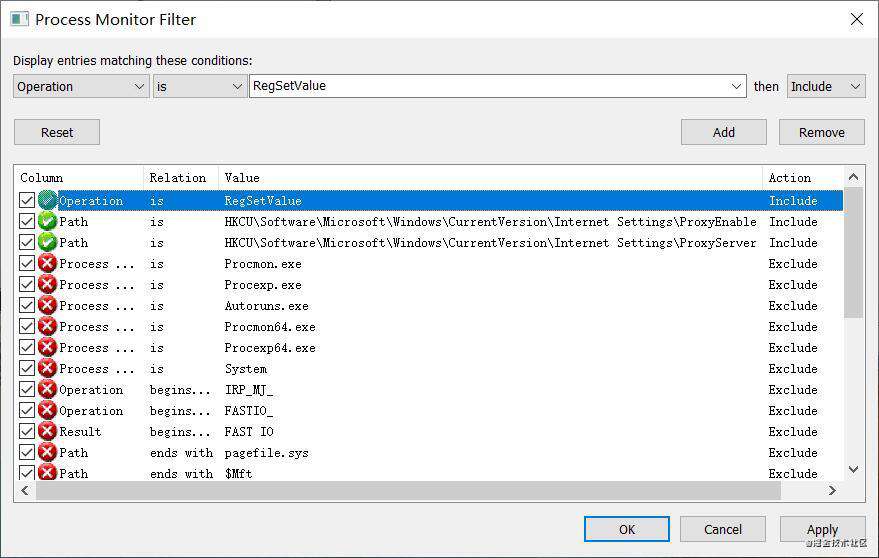Click the Apply button
Screen dimensions: 879x558
coord(822,529)
